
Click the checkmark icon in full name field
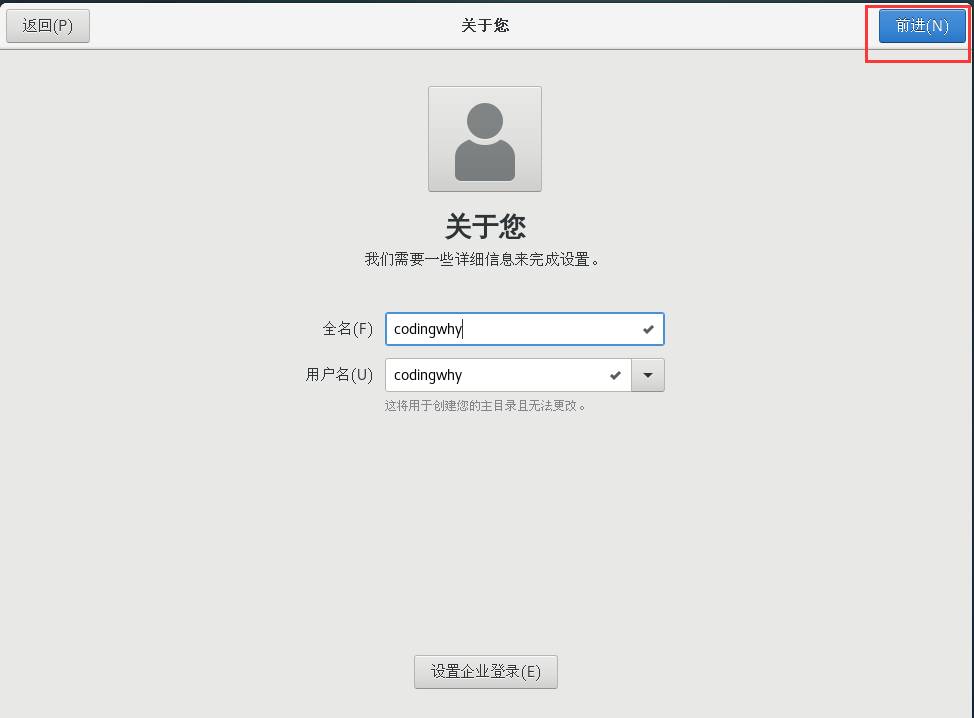coord(648,328)
